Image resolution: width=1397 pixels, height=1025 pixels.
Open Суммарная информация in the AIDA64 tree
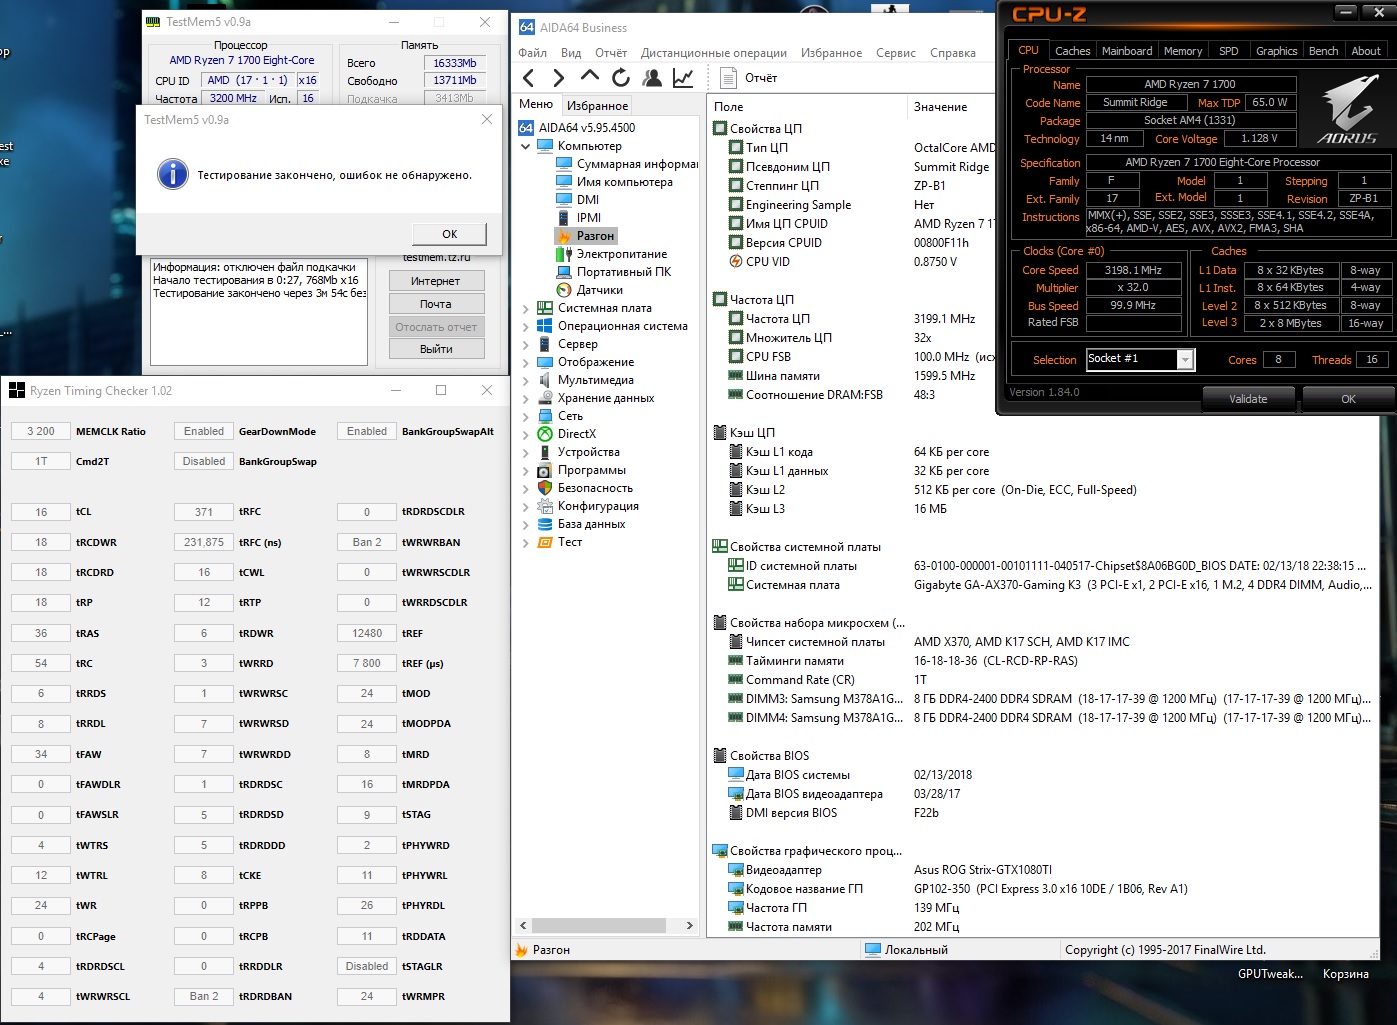[x=627, y=164]
